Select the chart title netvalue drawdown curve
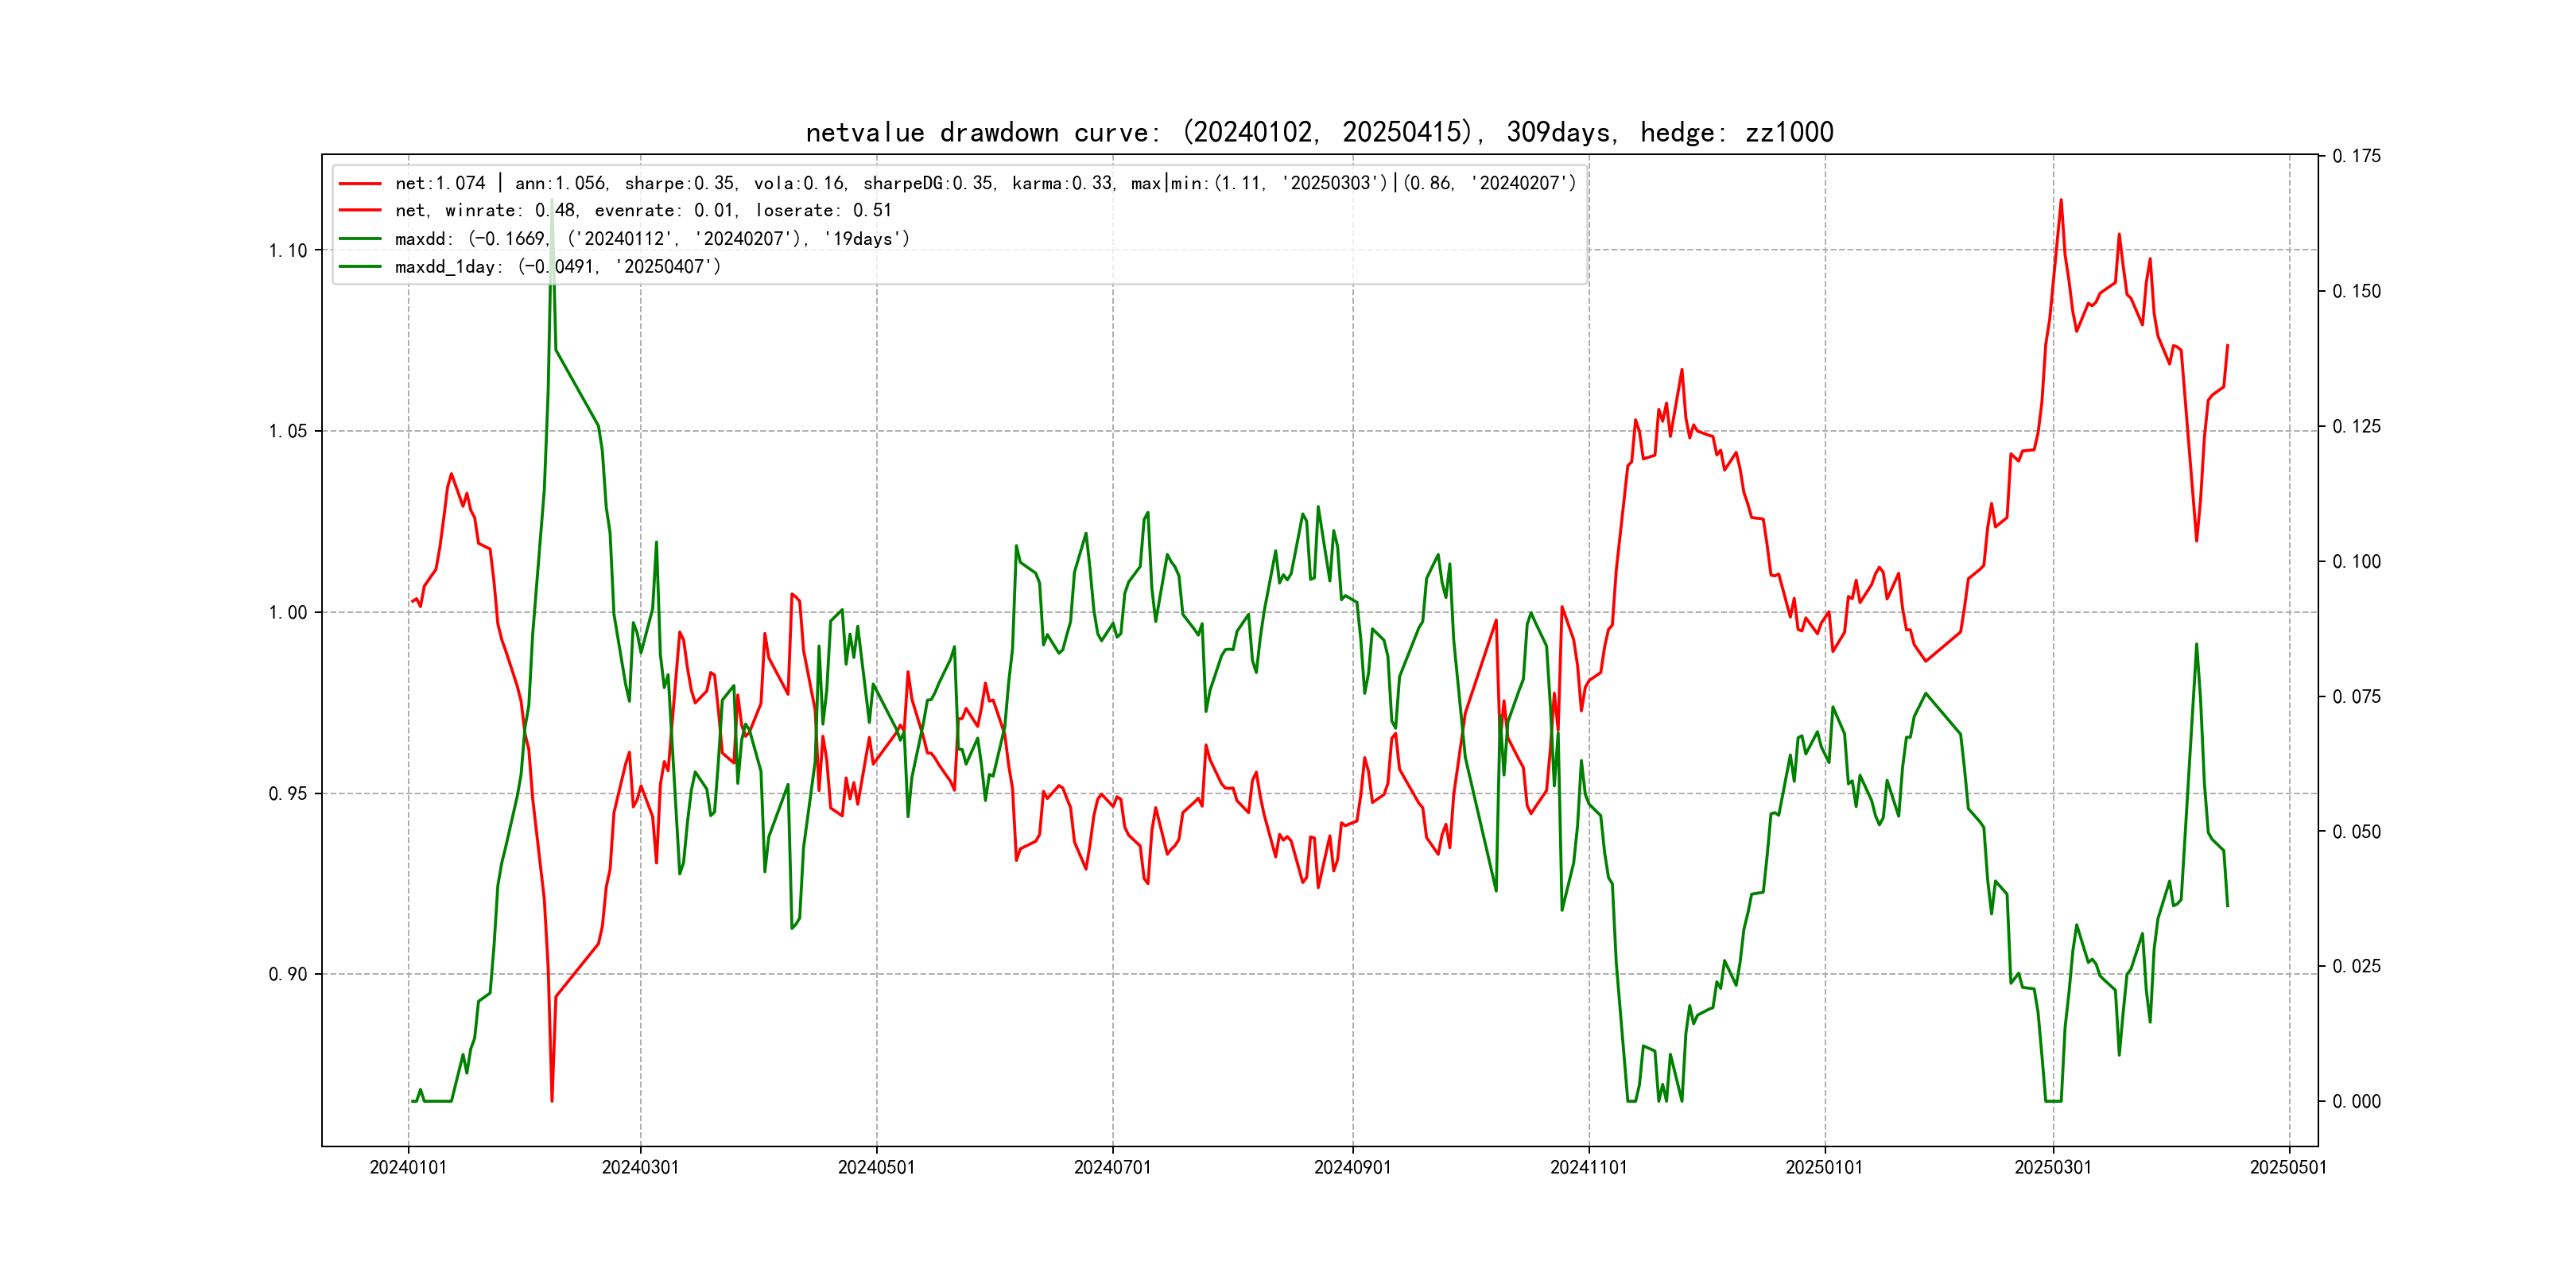This screenshot has height=1288, width=2576. tap(1319, 132)
